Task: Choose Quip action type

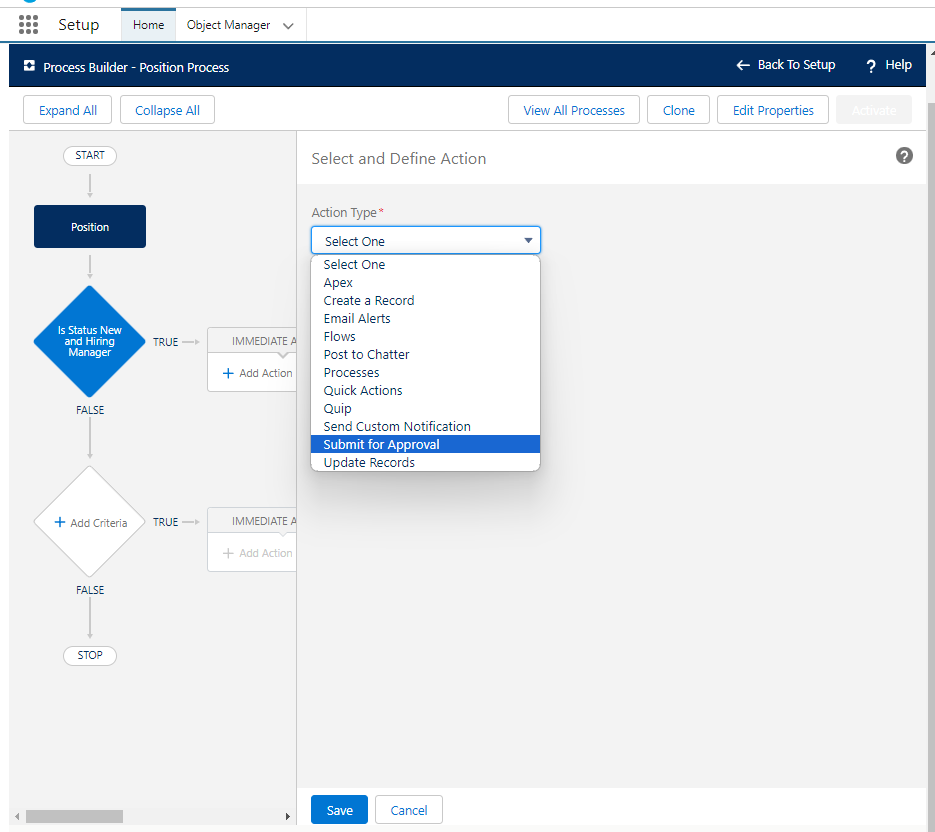Action: (x=425, y=409)
